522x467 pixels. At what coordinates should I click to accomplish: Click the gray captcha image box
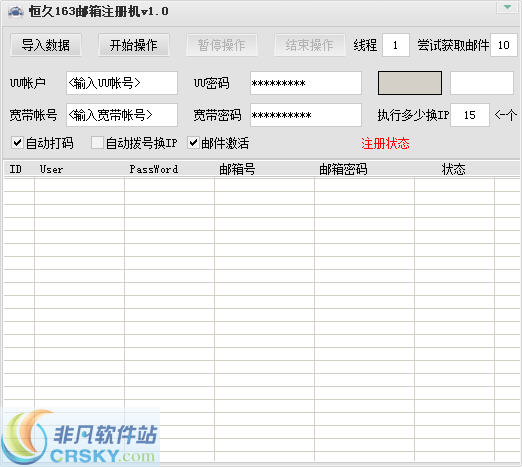coord(410,83)
